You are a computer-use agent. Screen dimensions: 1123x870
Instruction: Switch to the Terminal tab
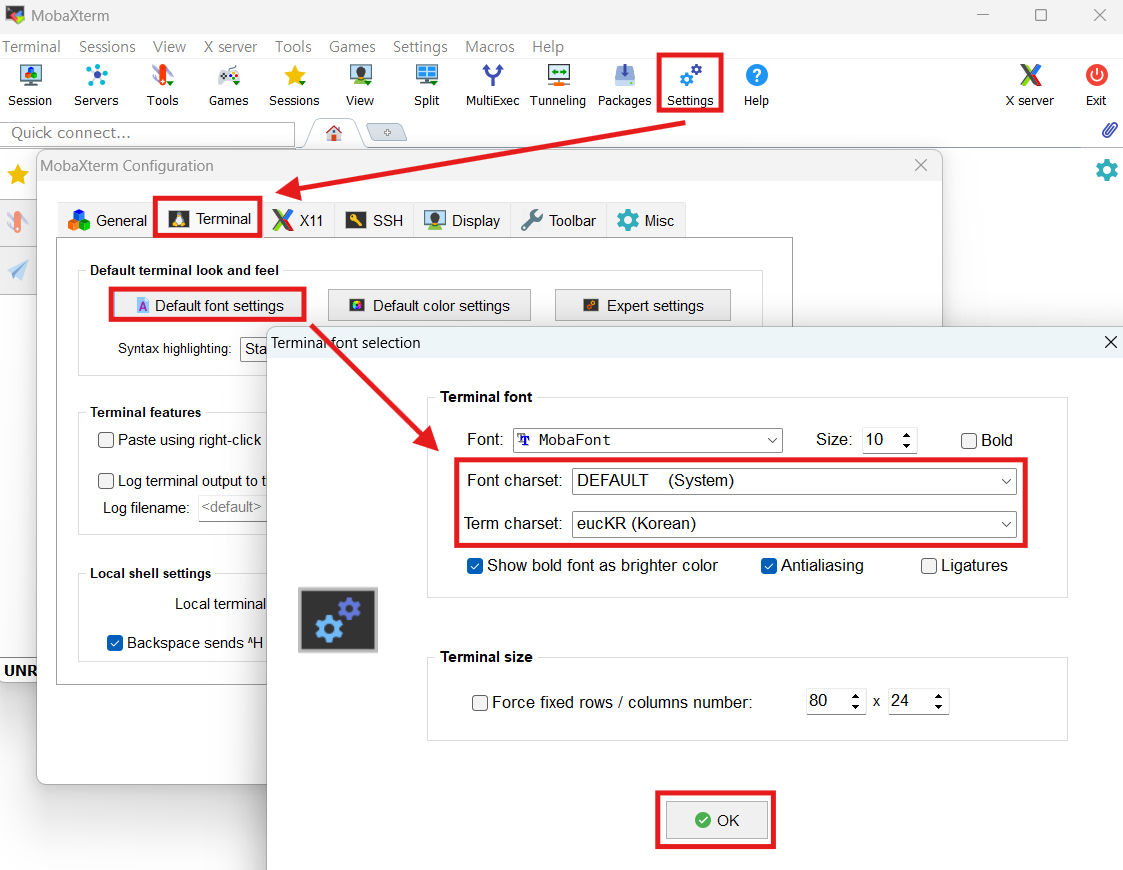[208, 218]
